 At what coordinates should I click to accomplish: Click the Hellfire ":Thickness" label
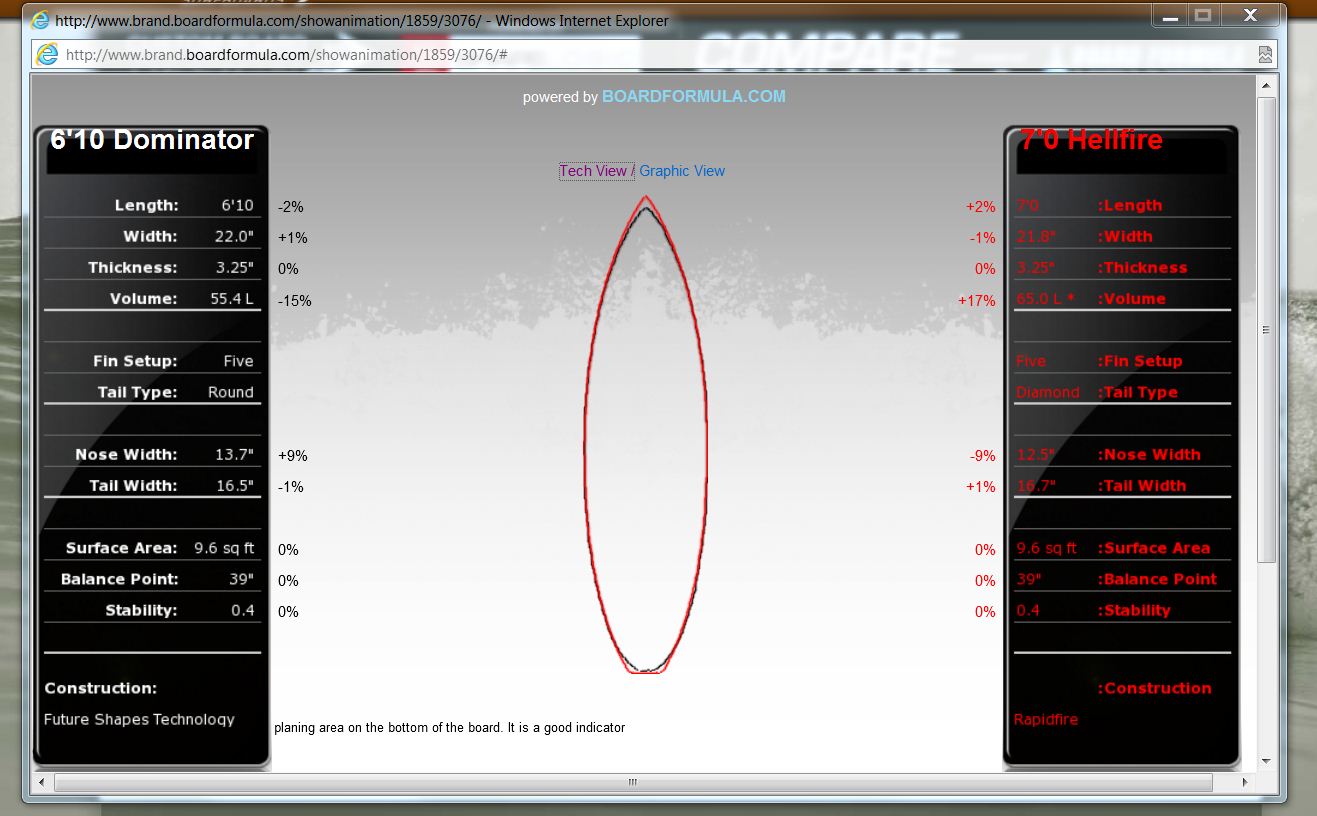click(x=1142, y=268)
